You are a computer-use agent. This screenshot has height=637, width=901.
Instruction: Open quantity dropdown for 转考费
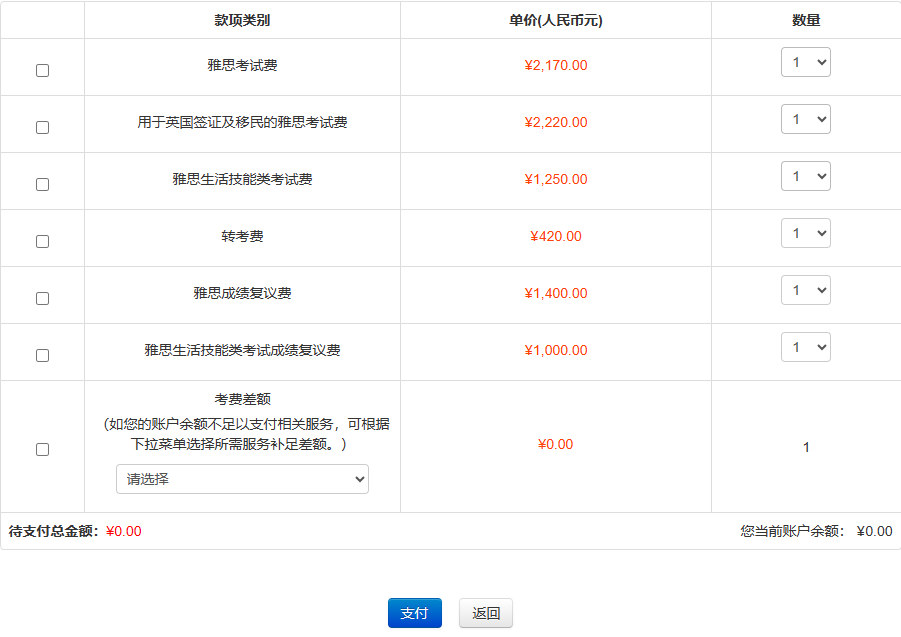point(806,233)
